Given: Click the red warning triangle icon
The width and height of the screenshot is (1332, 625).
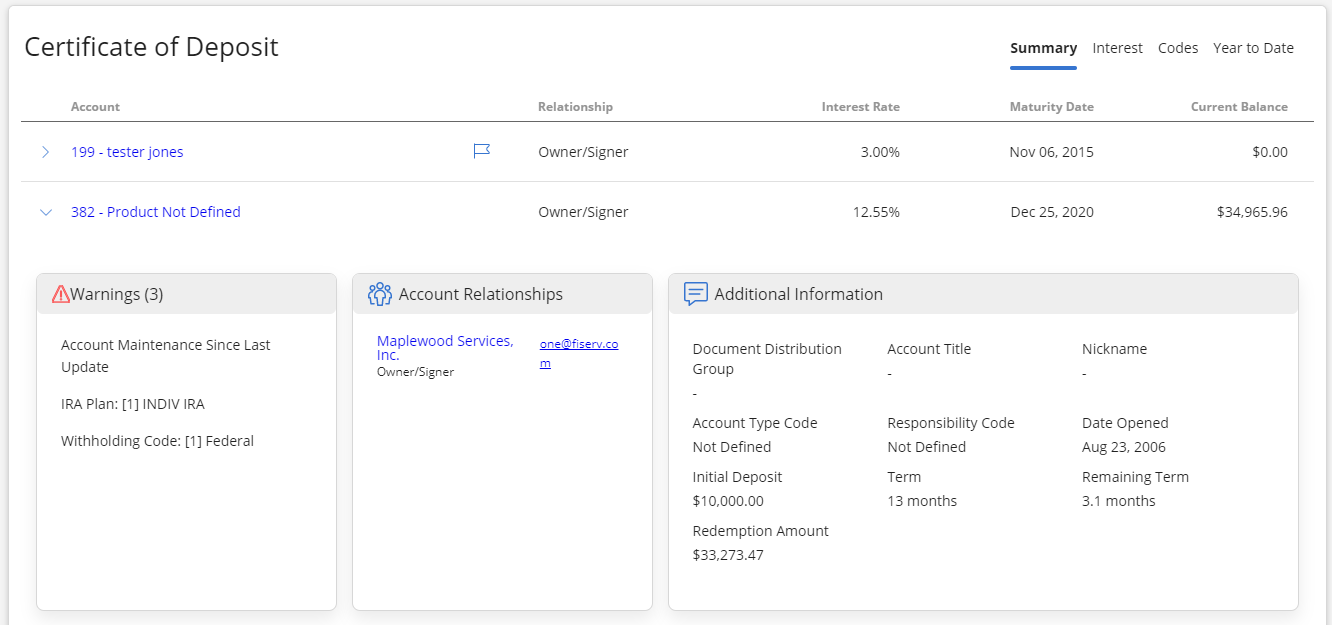Looking at the screenshot, I should coord(60,294).
